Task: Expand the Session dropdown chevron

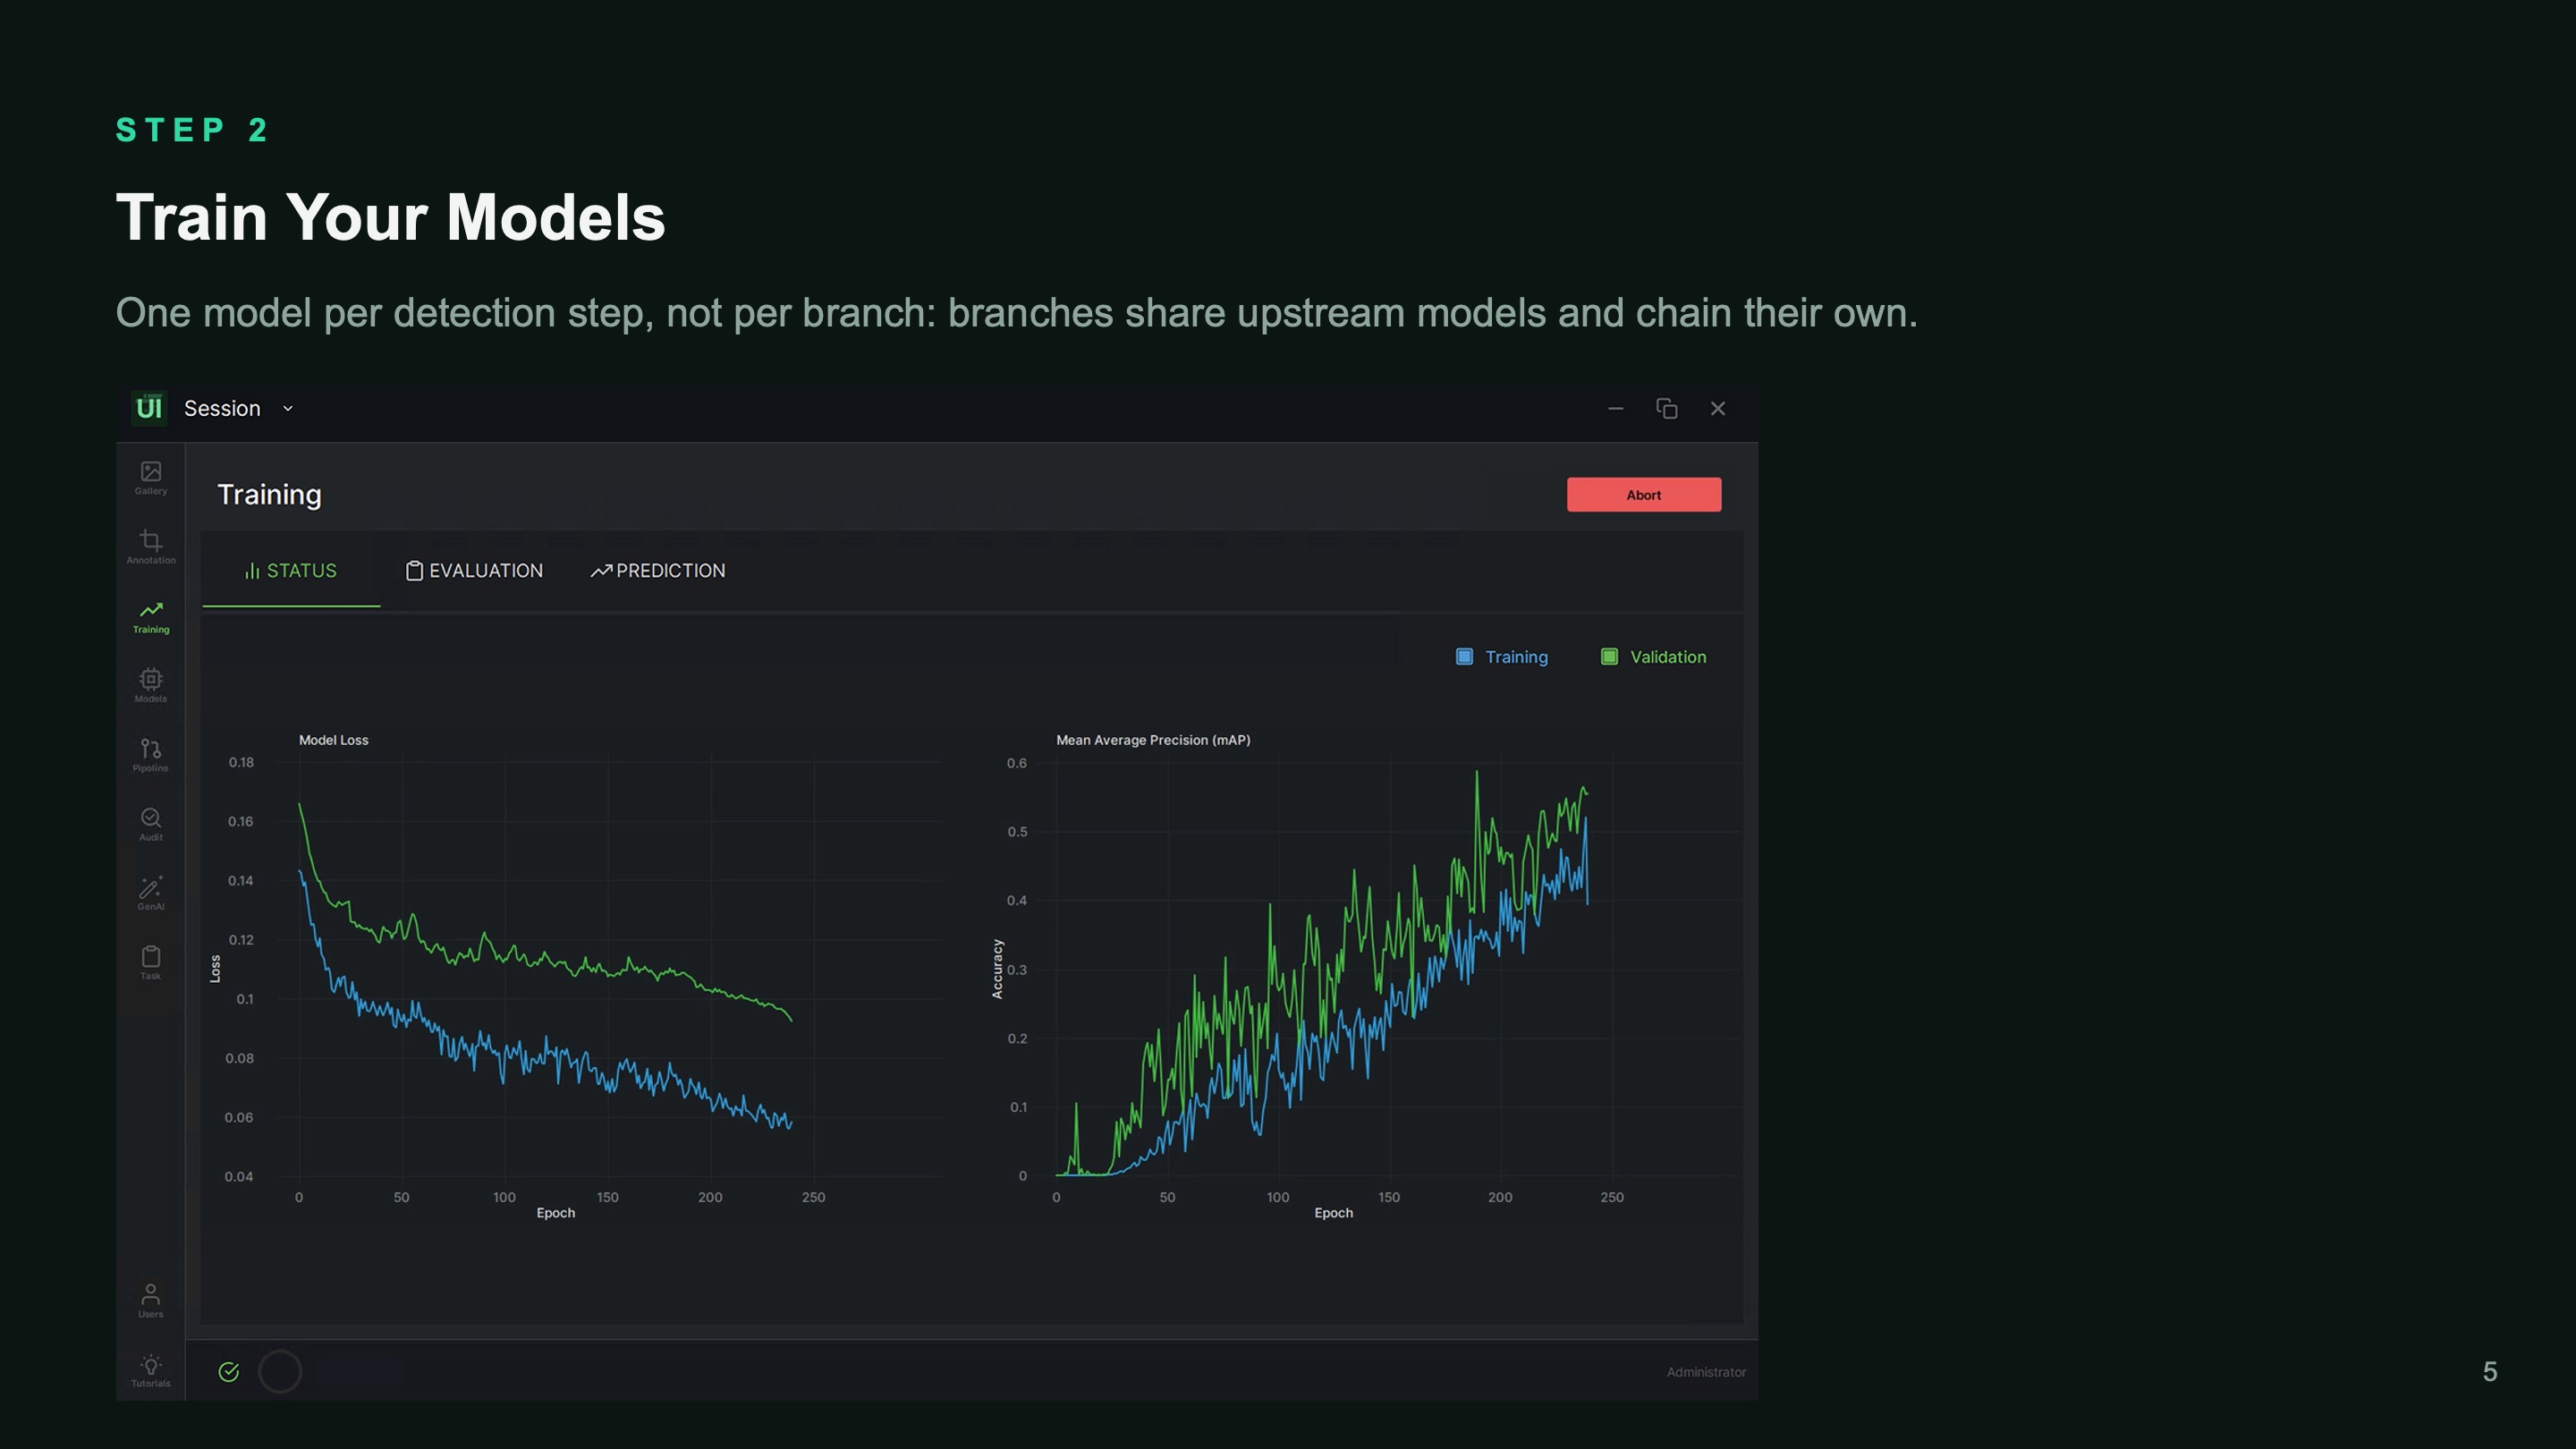Action: pyautogui.click(x=288, y=409)
